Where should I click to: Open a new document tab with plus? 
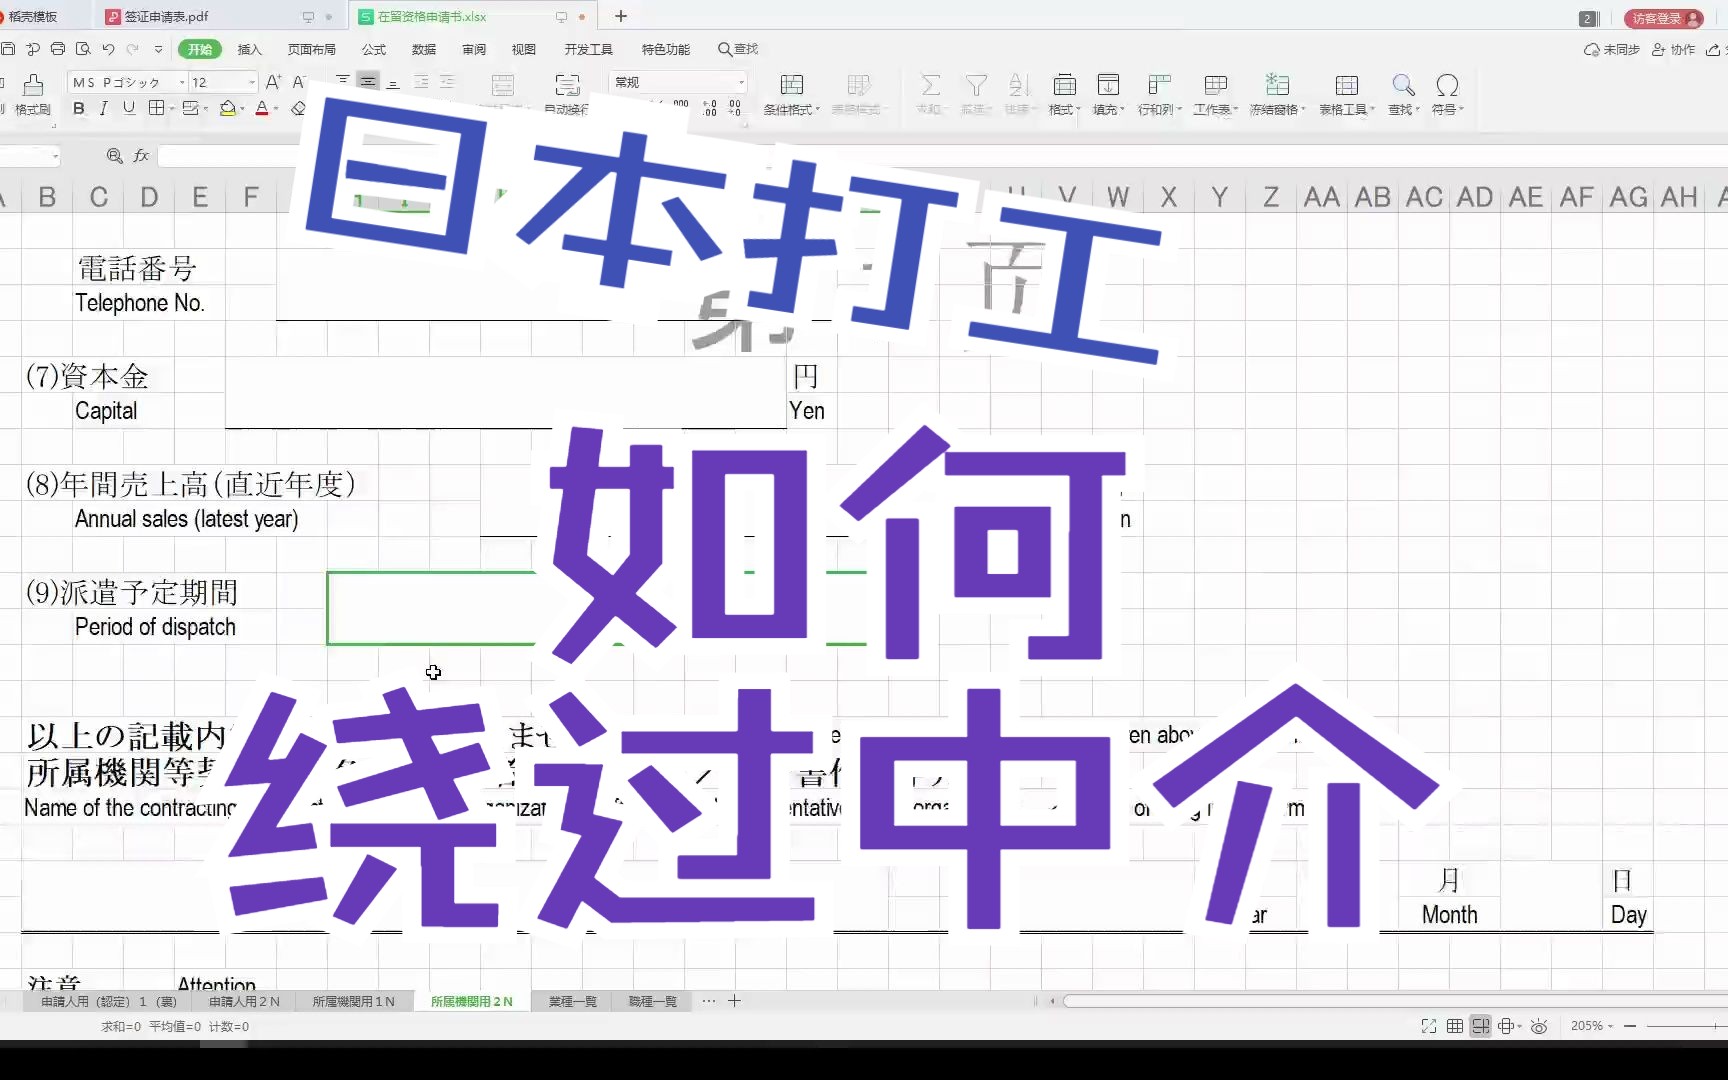point(621,16)
